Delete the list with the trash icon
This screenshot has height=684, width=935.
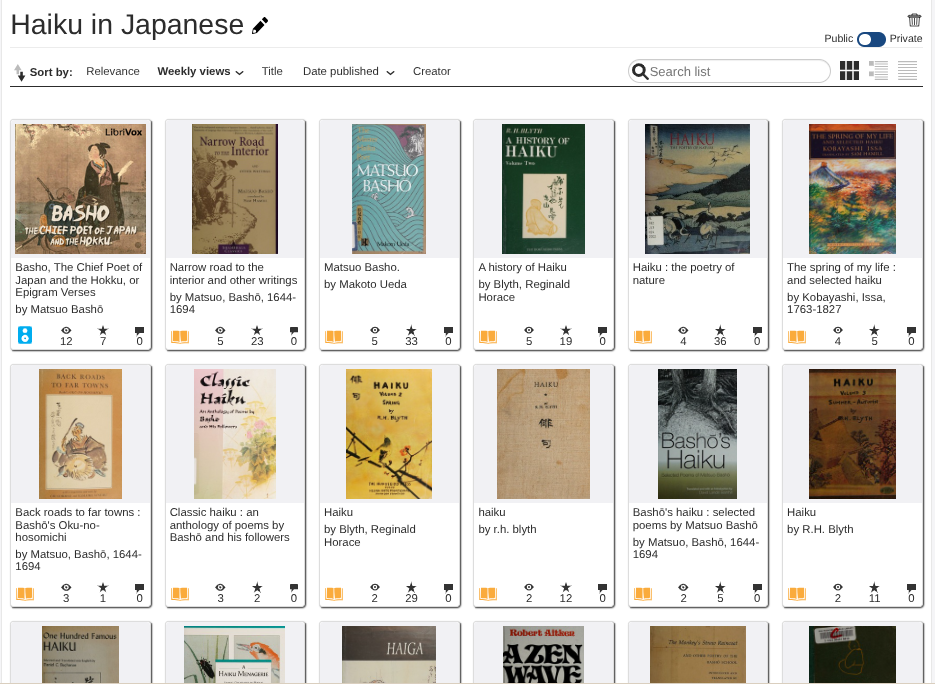point(914,20)
